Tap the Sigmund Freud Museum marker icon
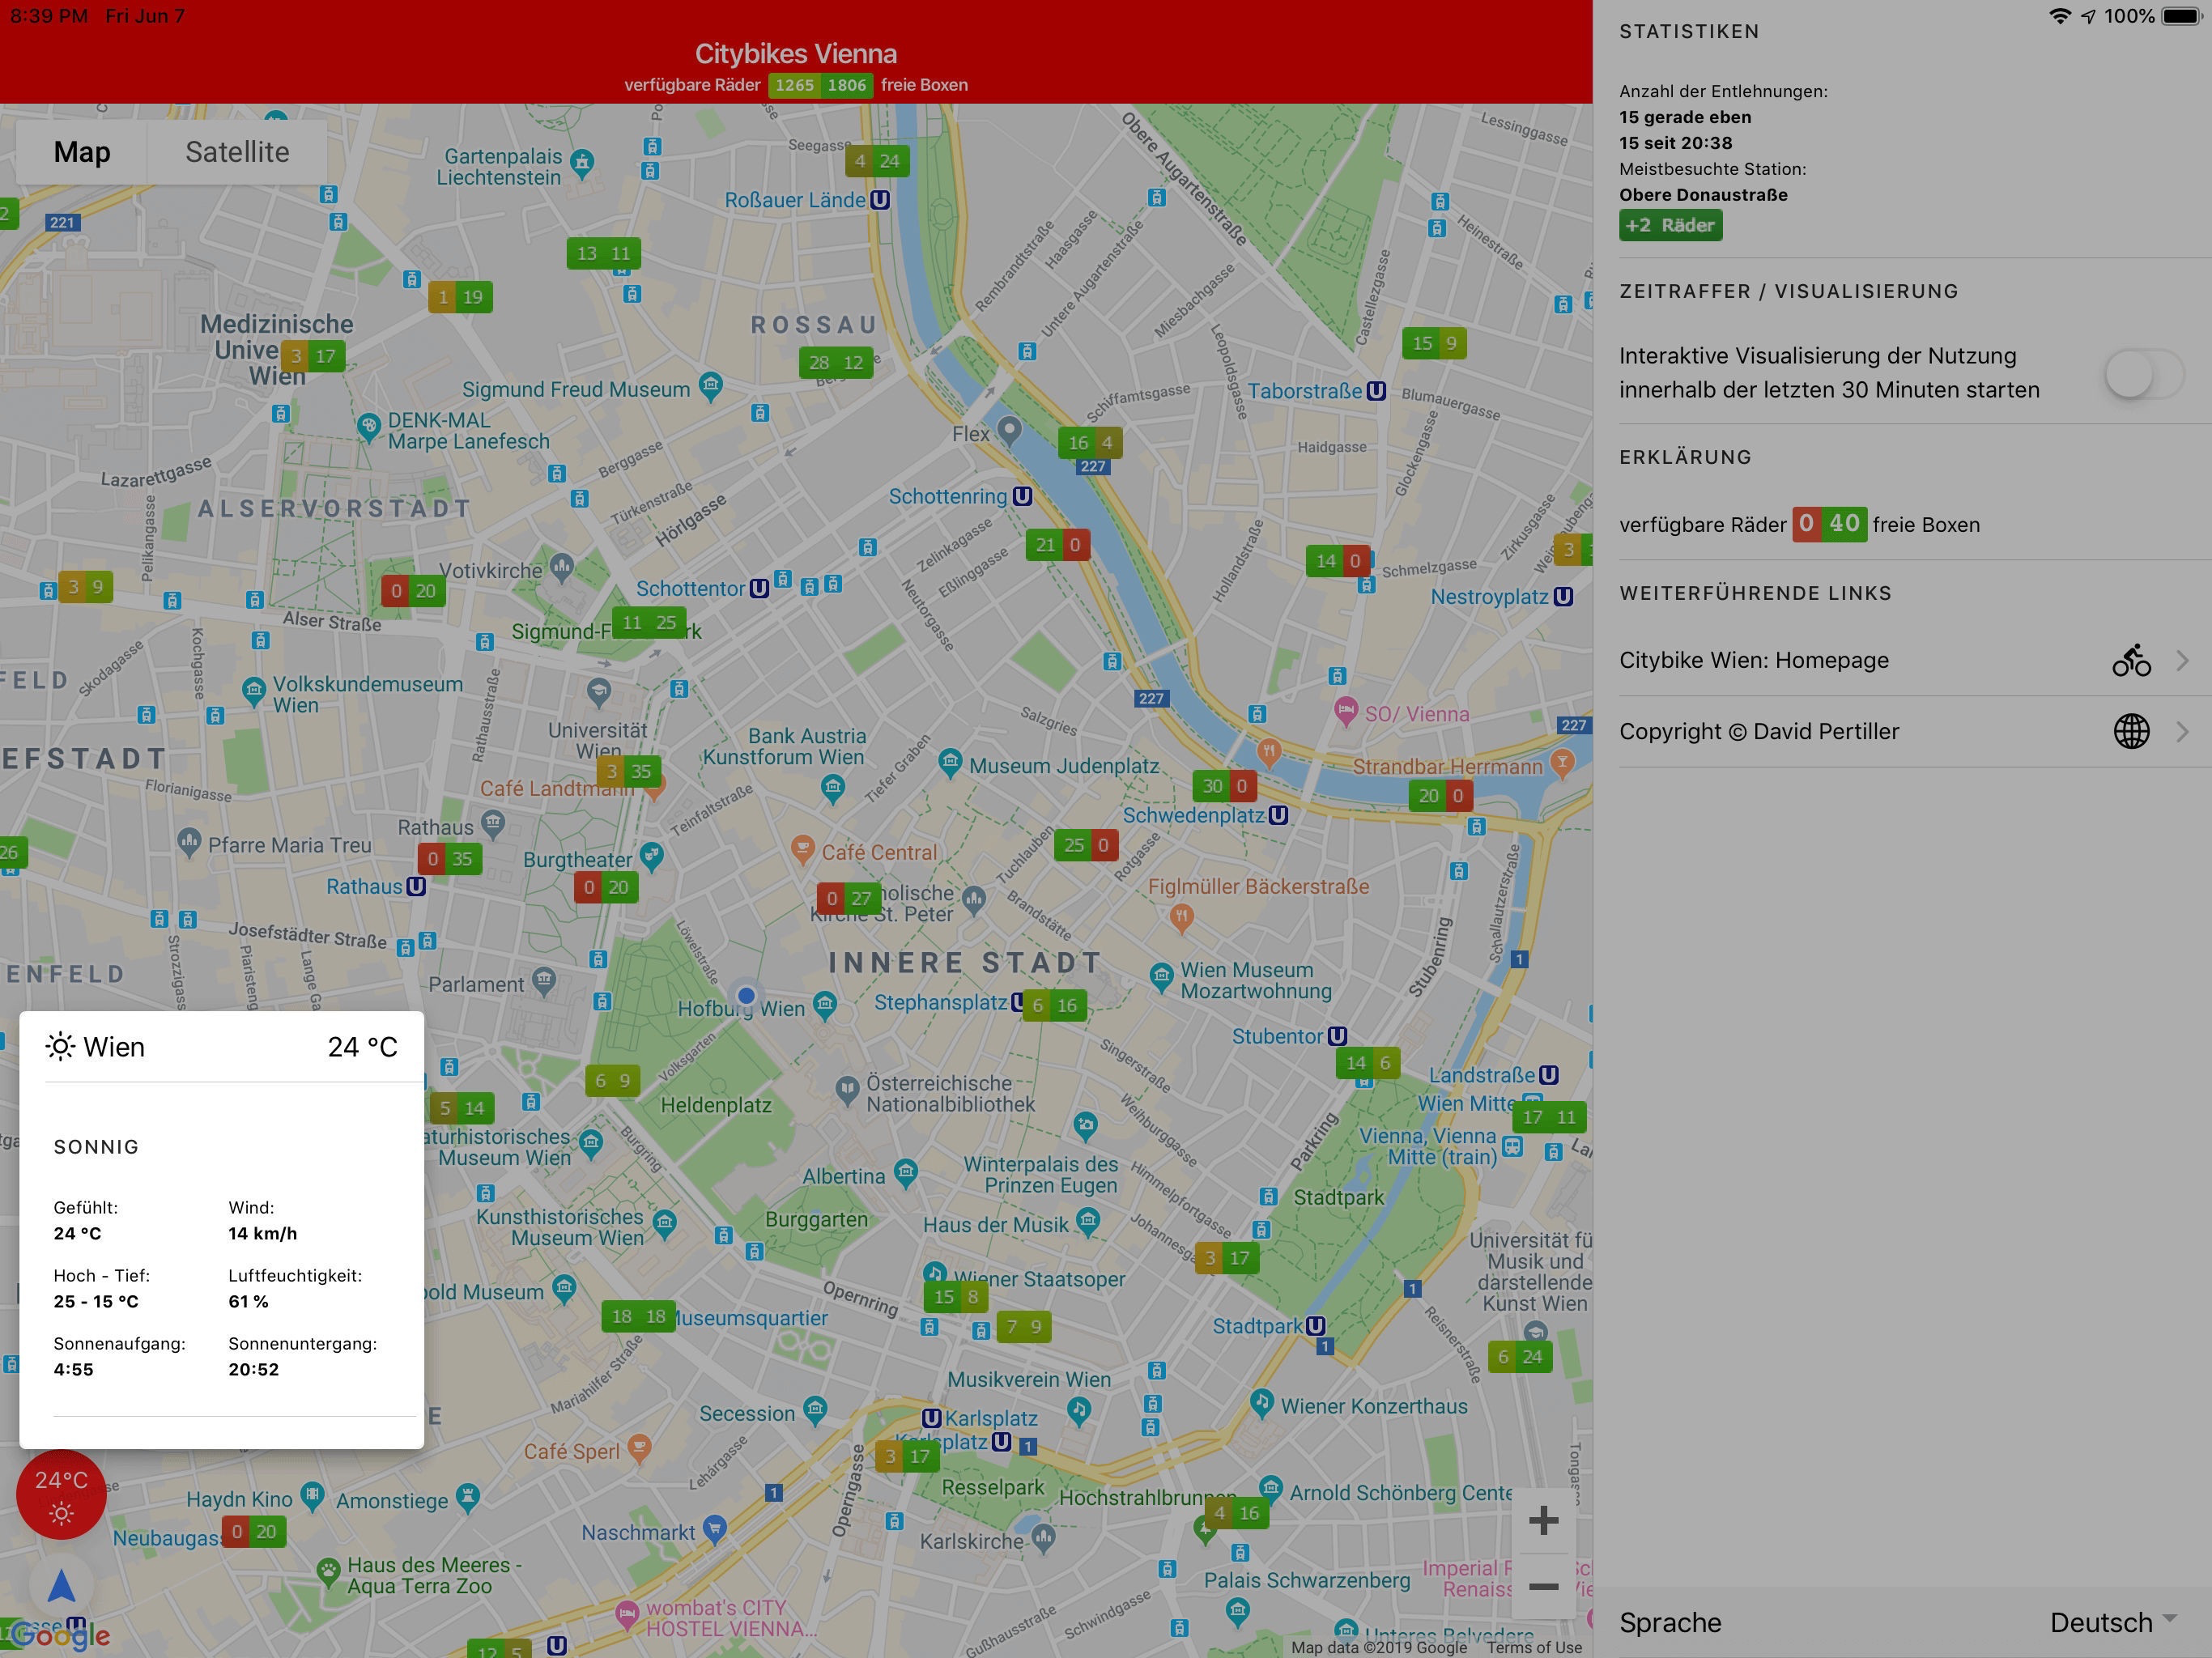Viewport: 2212px width, 1658px height. click(711, 385)
